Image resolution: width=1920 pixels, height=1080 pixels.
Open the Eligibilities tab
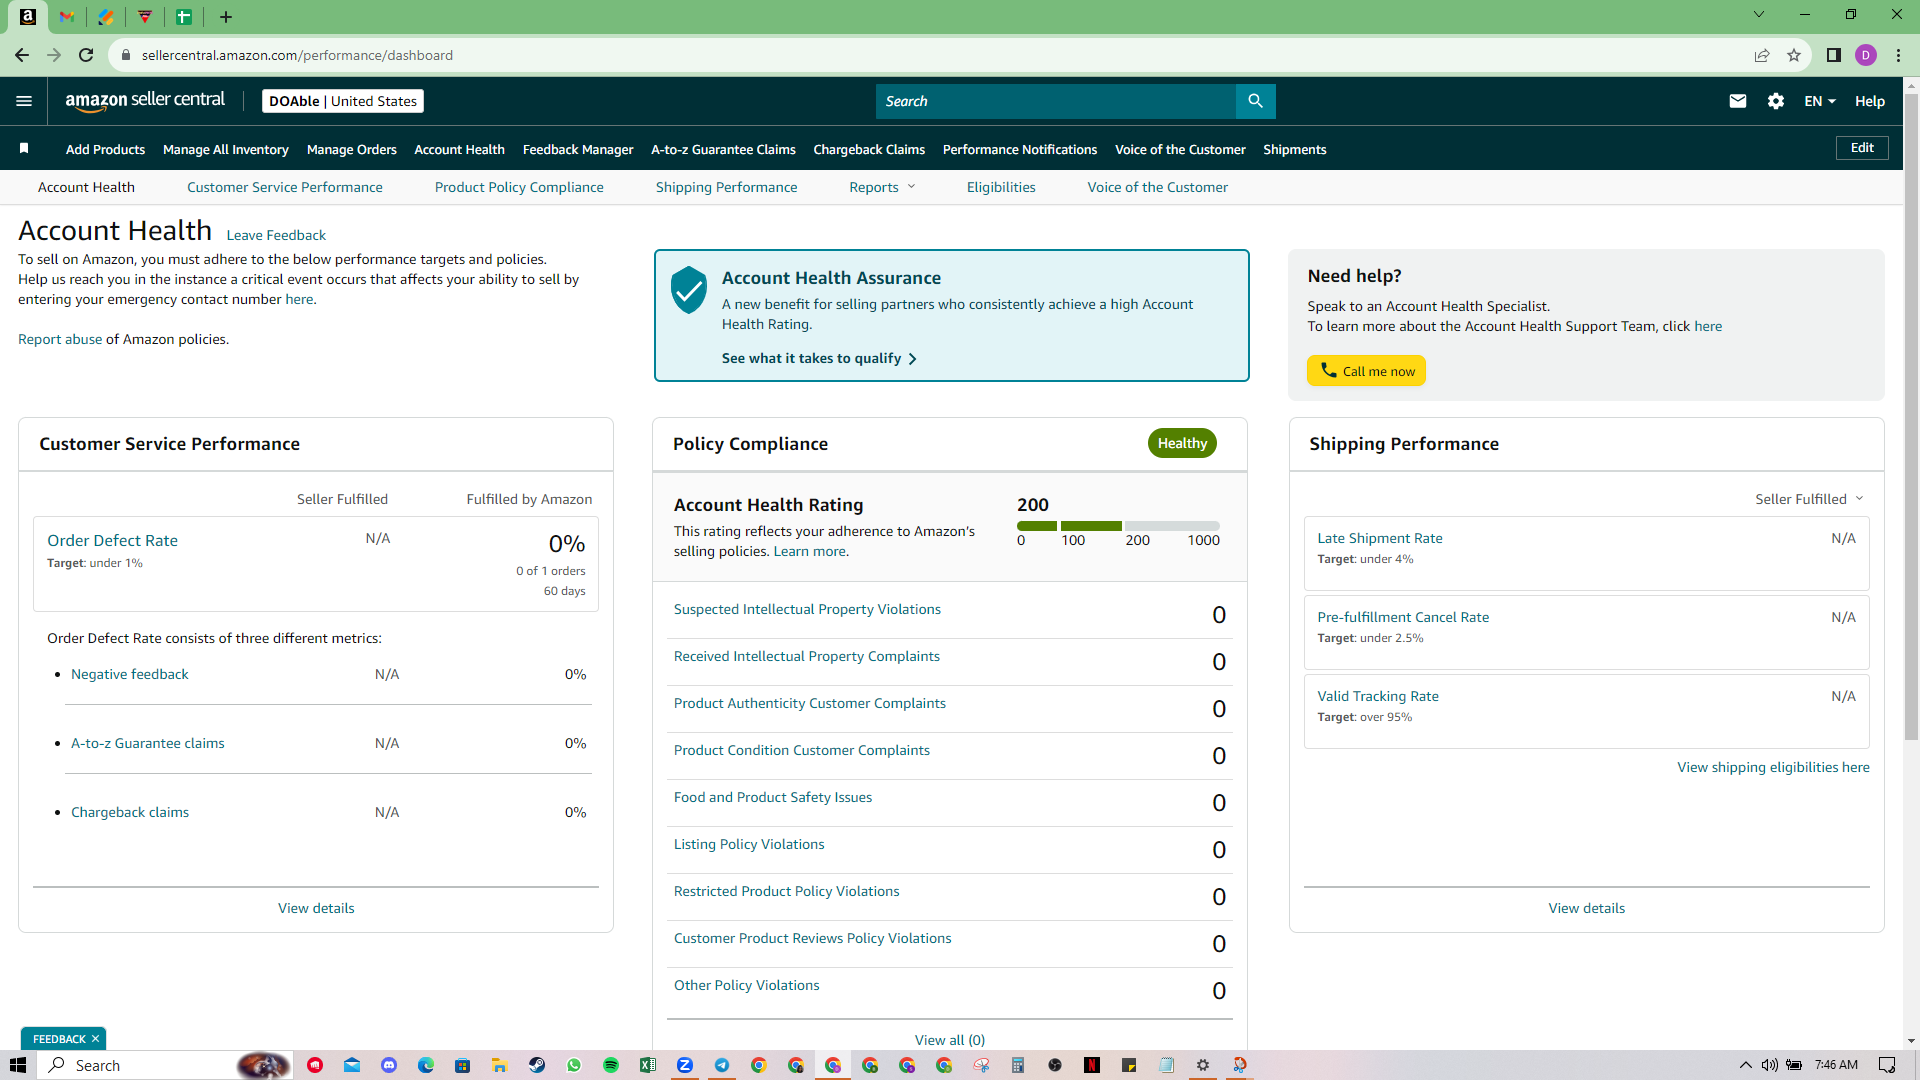pyautogui.click(x=1001, y=187)
